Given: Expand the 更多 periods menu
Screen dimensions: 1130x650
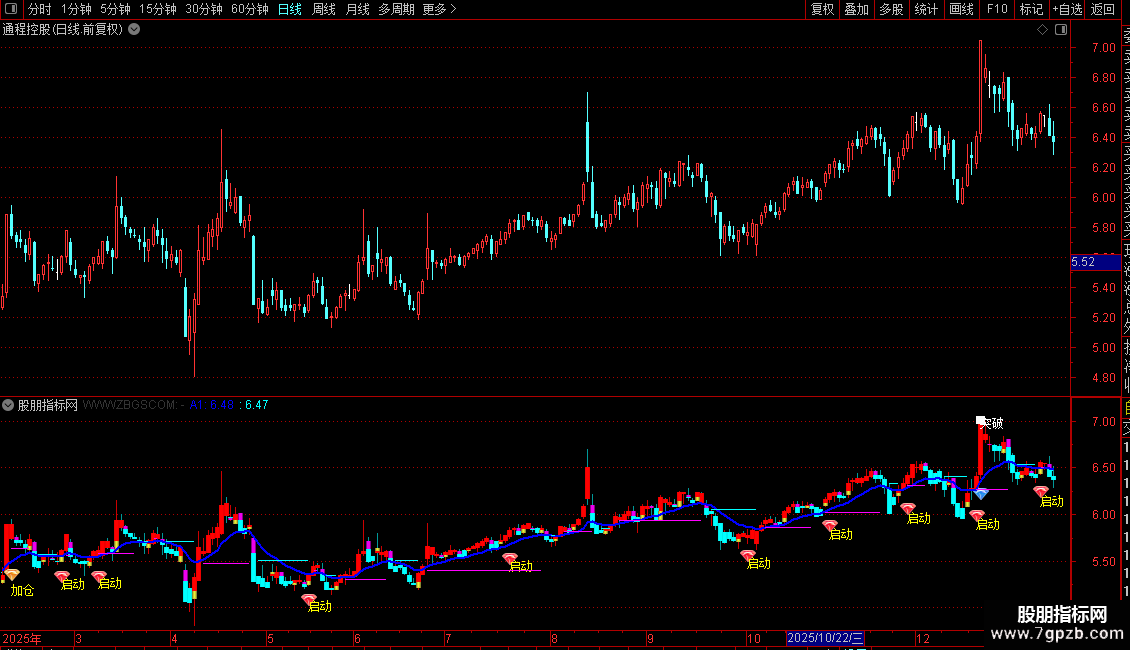Looking at the screenshot, I should click(x=439, y=9).
